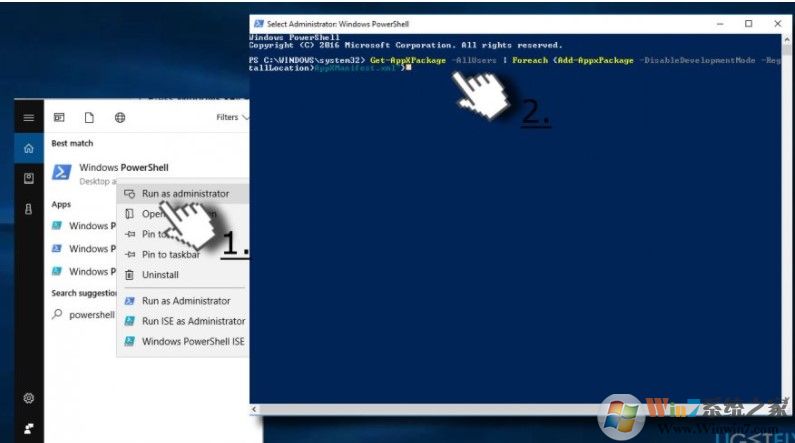Select Run as Administrator with PowerShell icon
795x443 pixels.
185,300
